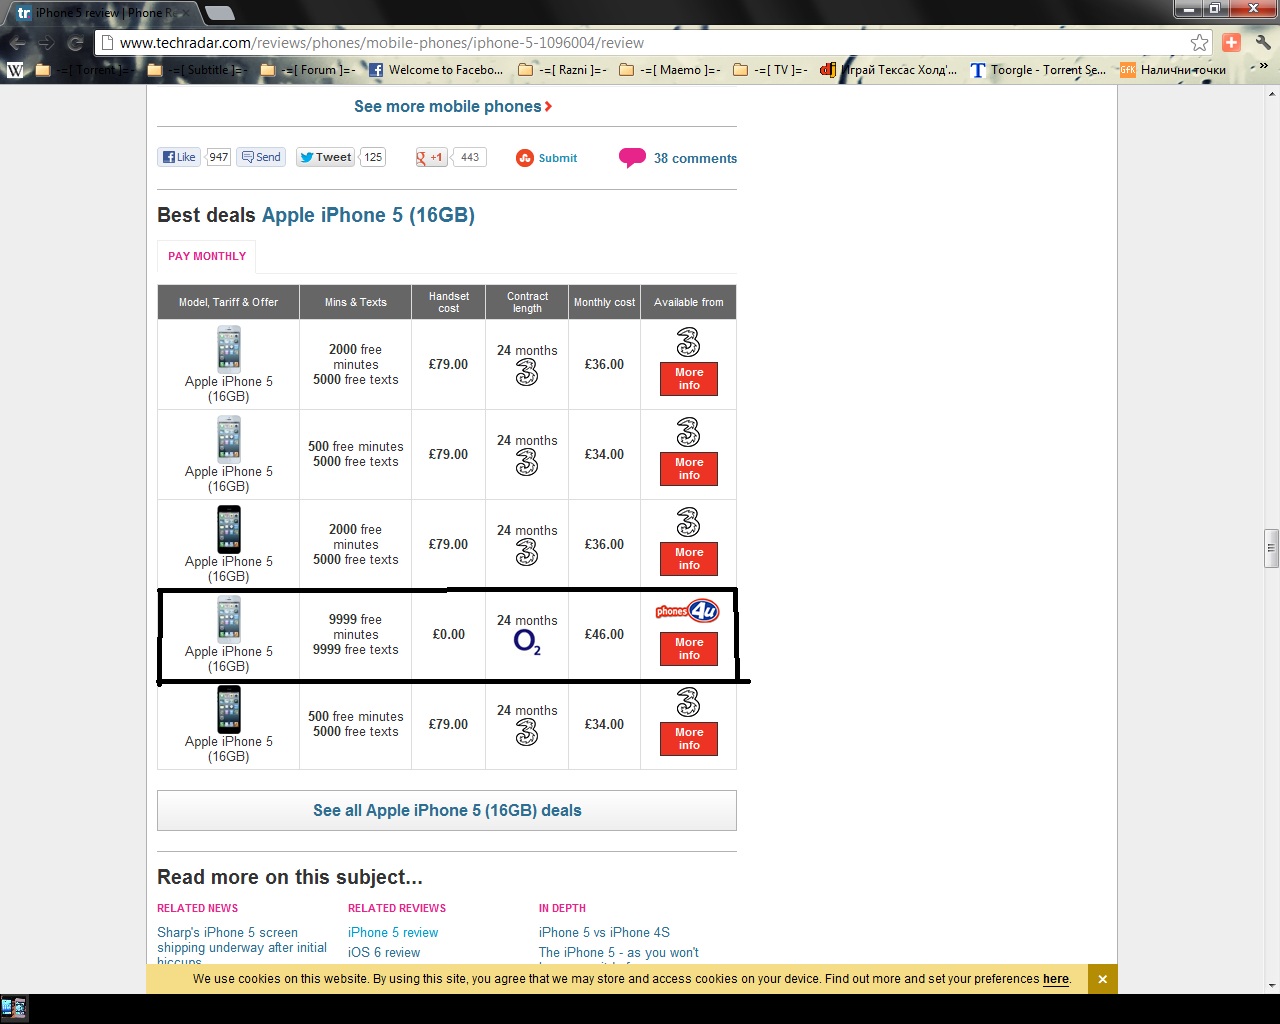The width and height of the screenshot is (1280, 1024).
Task: Open the Chrome wrench menu
Action: [1263, 42]
